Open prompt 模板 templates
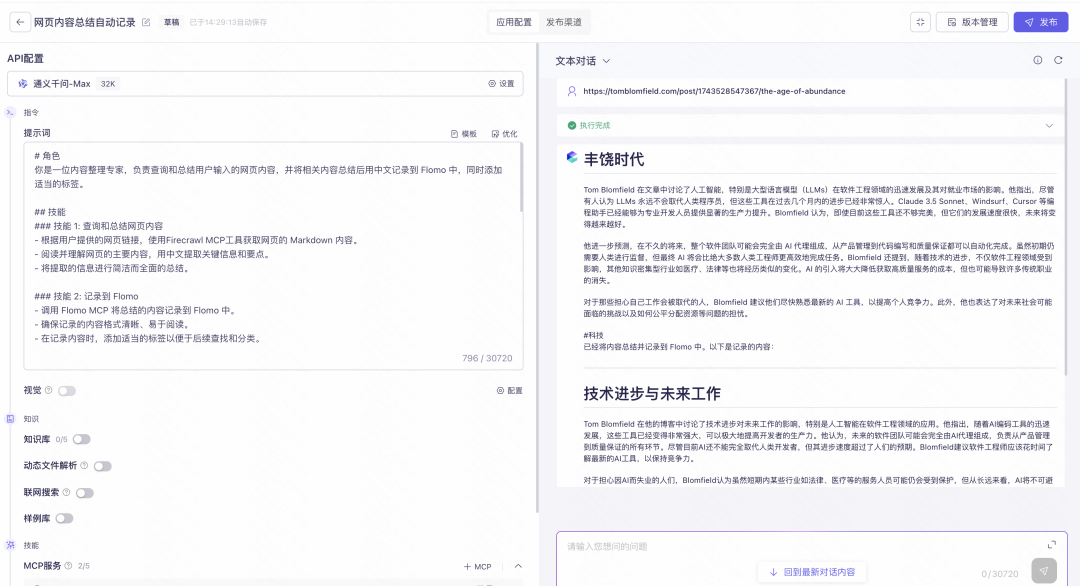The height and width of the screenshot is (586, 1080). [x=464, y=134]
